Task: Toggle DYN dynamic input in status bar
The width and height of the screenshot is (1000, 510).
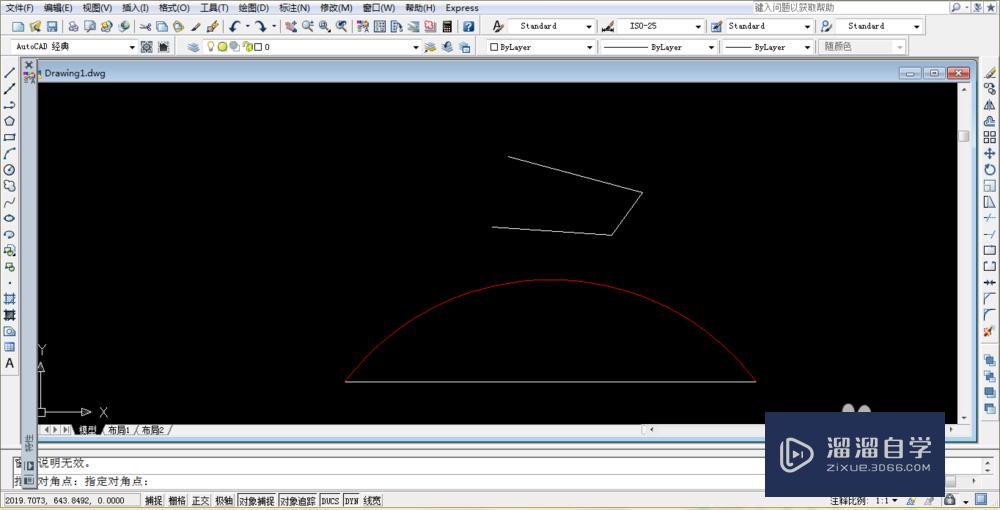Action: click(x=351, y=501)
